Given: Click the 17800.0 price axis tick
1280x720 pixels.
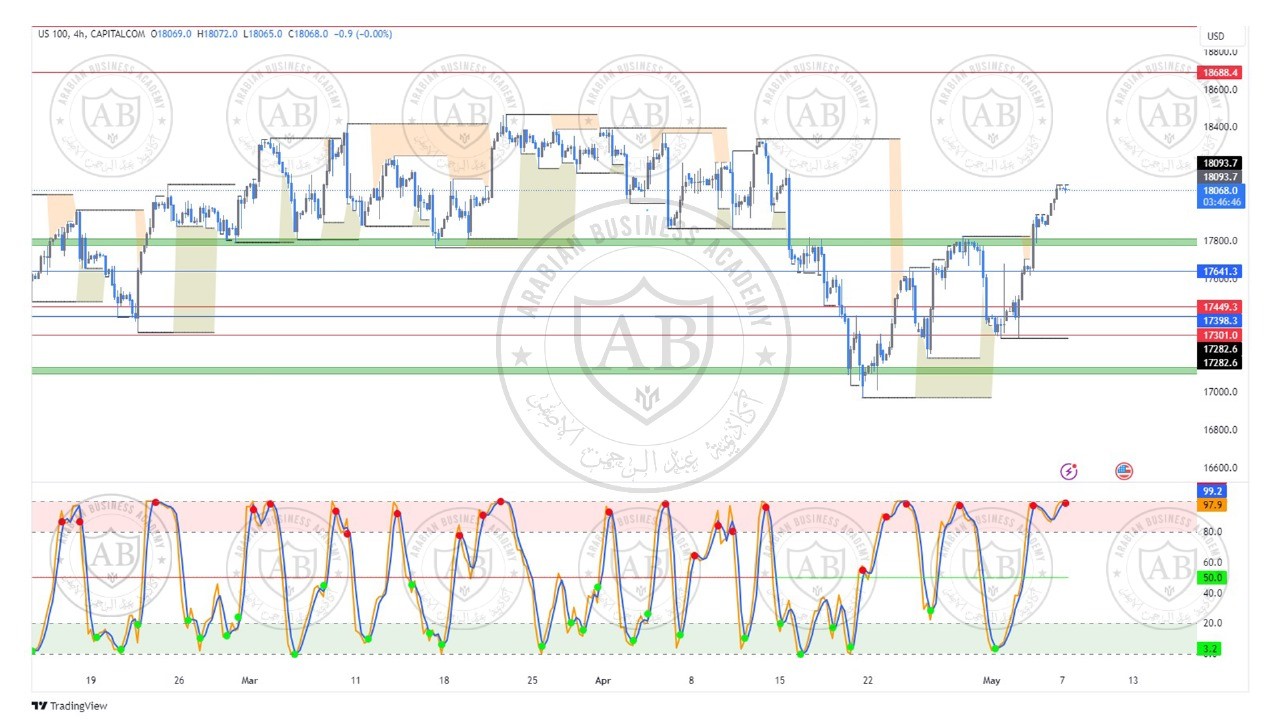Looking at the screenshot, I should coord(1220,241).
